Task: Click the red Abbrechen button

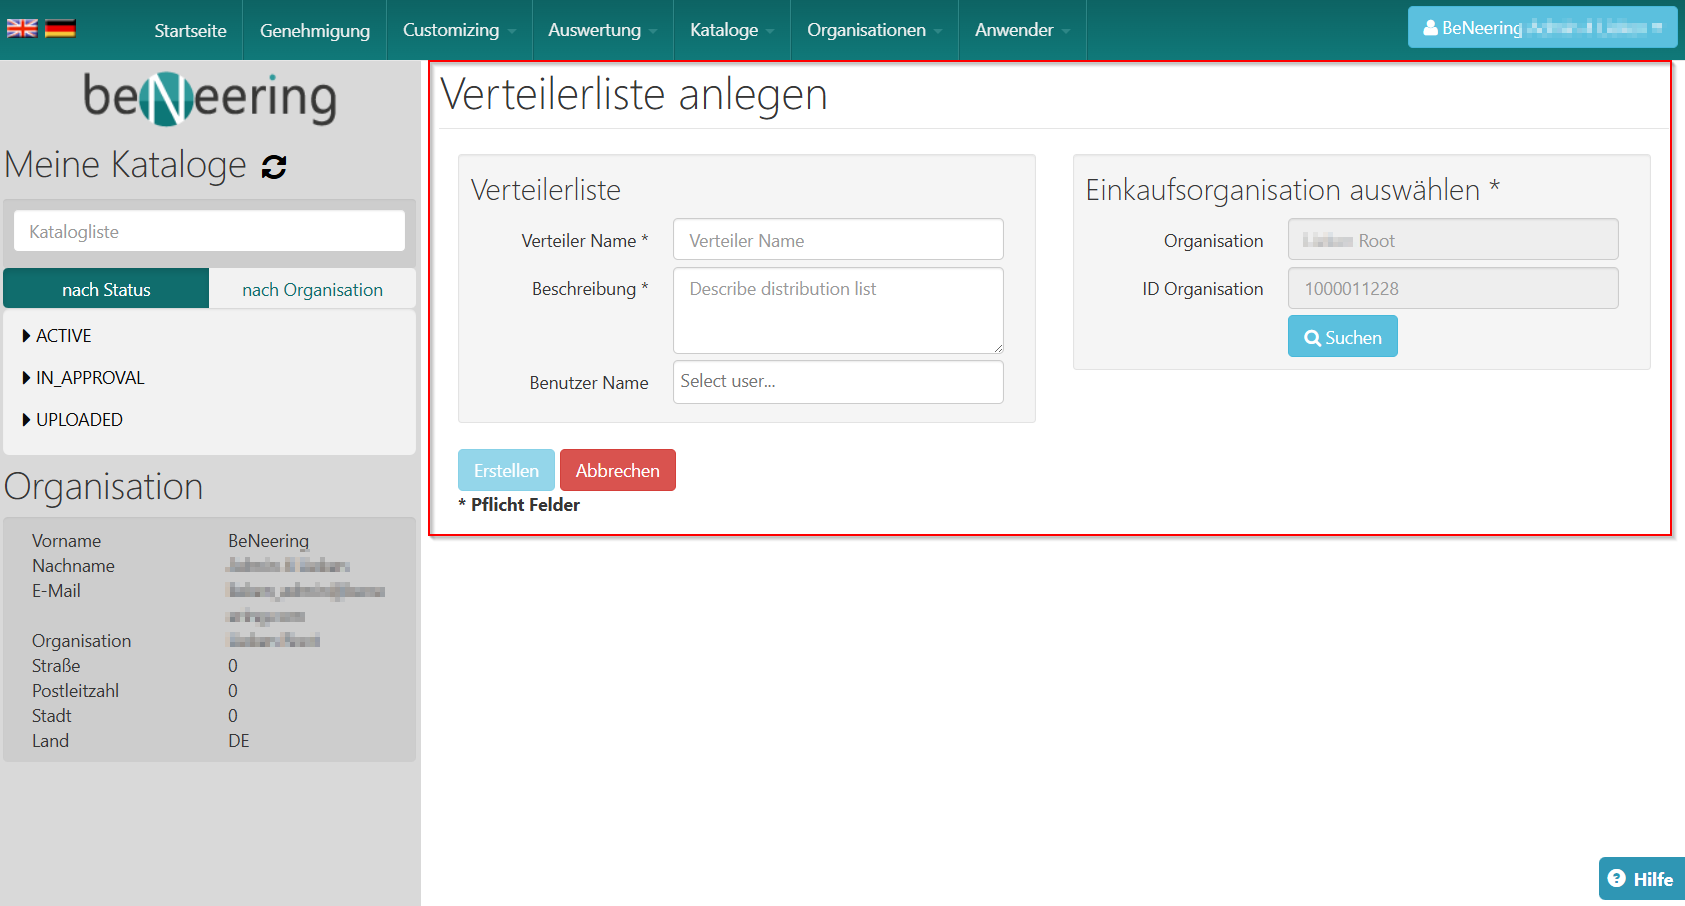Action: point(617,470)
